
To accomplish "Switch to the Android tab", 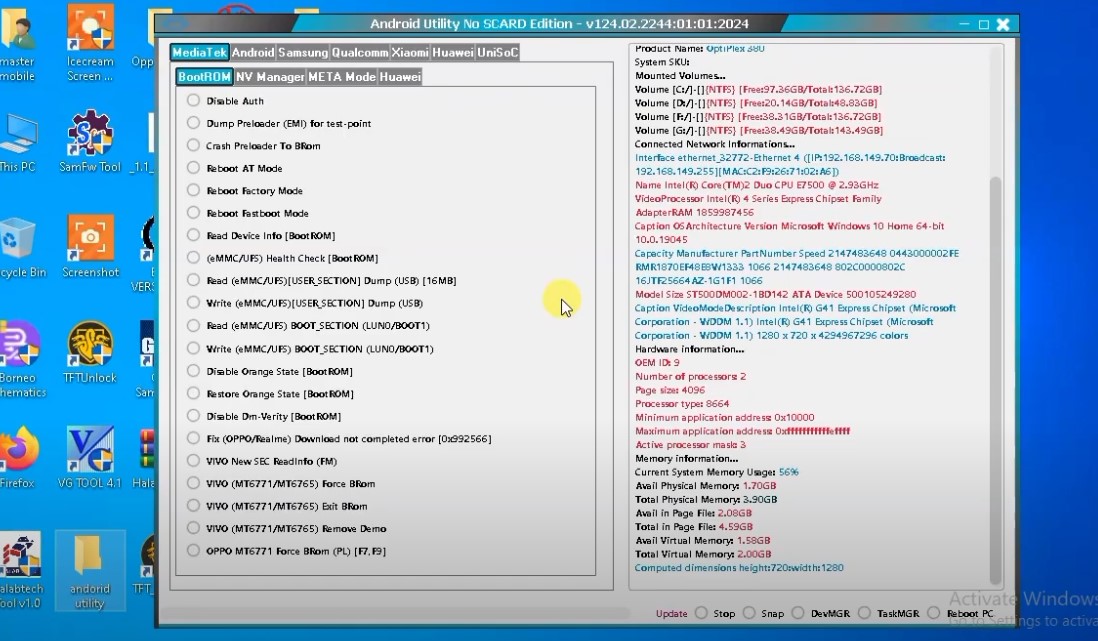I will click(253, 52).
